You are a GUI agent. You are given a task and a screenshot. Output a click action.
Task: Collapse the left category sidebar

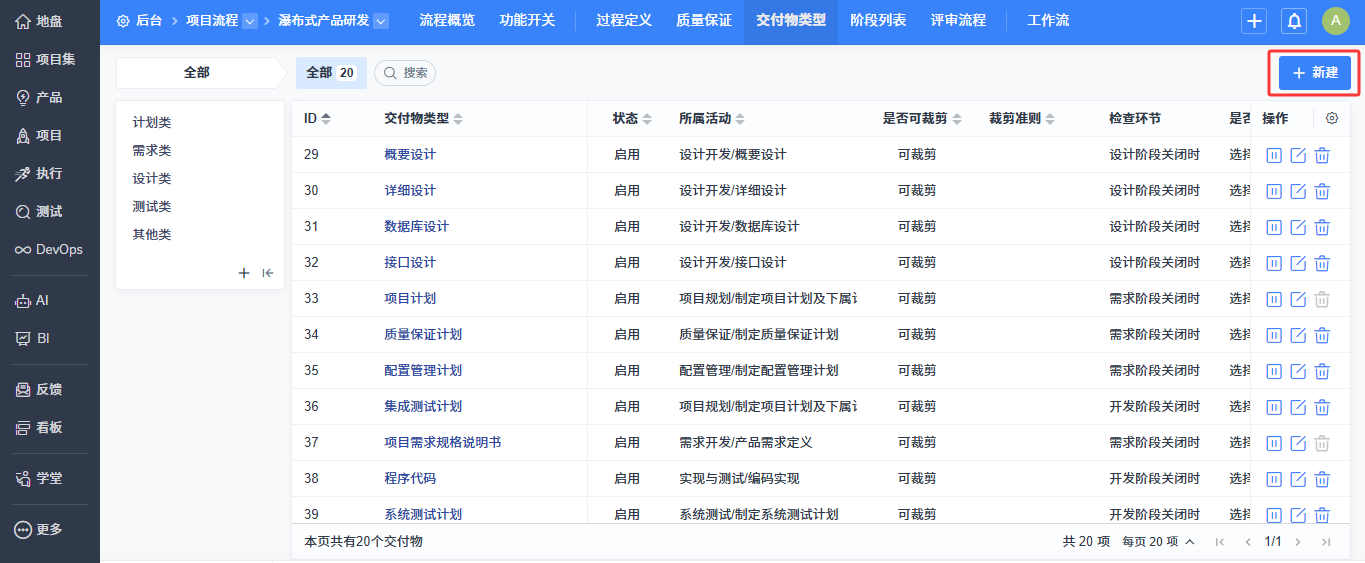tap(268, 273)
